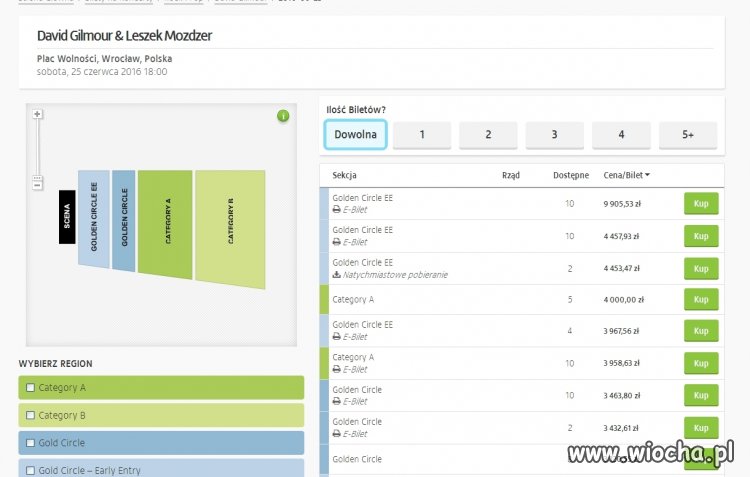Click David Gilmour & Leszek Mozdzer title
750x477 pixels.
click(124, 35)
